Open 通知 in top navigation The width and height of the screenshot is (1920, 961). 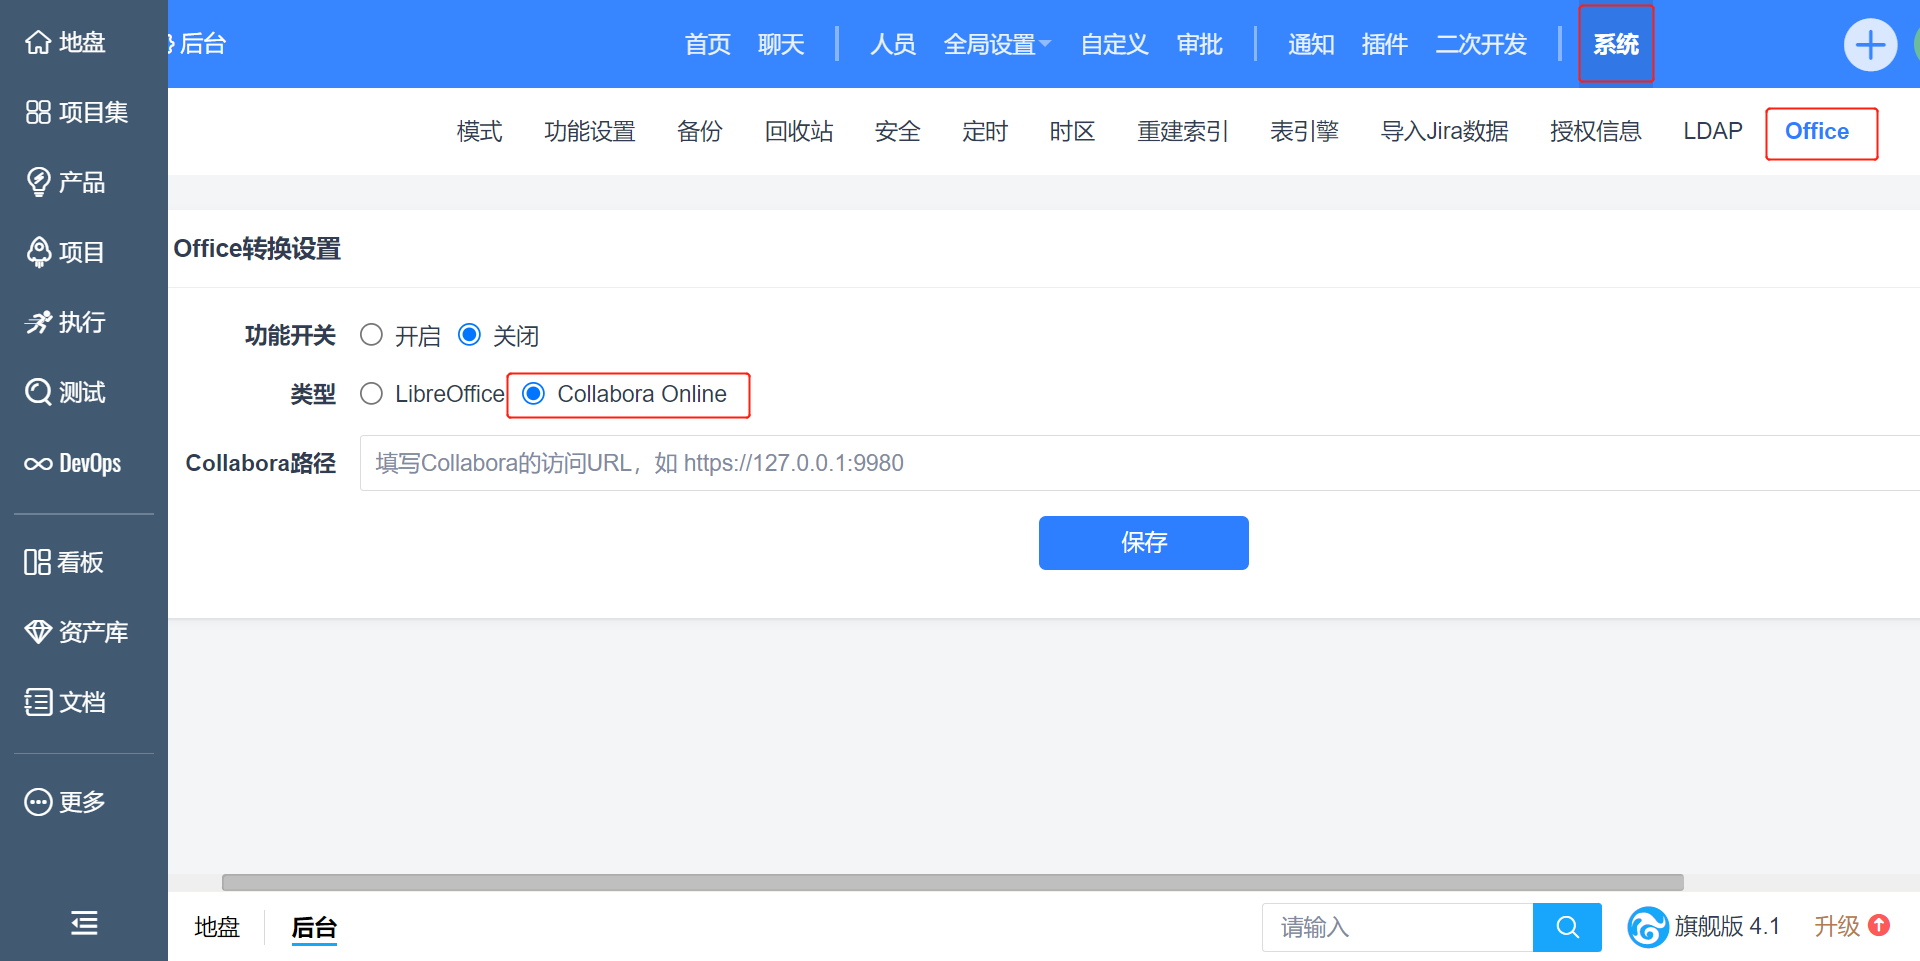click(1311, 44)
